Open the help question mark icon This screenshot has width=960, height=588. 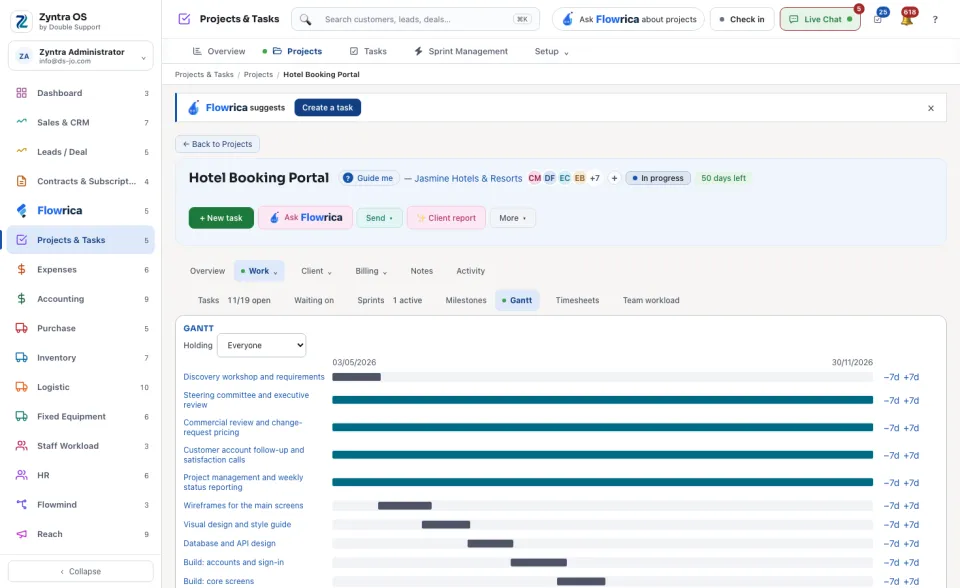(x=935, y=20)
